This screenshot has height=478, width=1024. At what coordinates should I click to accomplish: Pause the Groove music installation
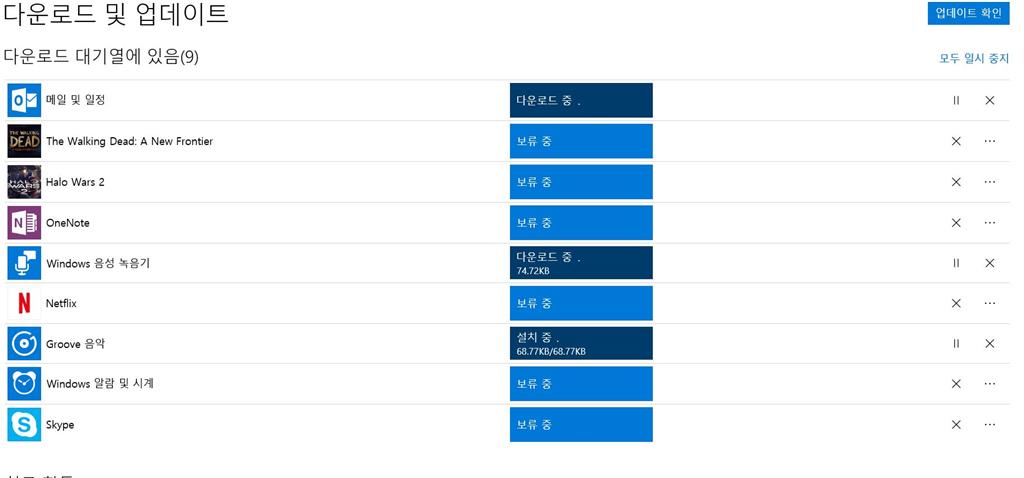pos(956,343)
